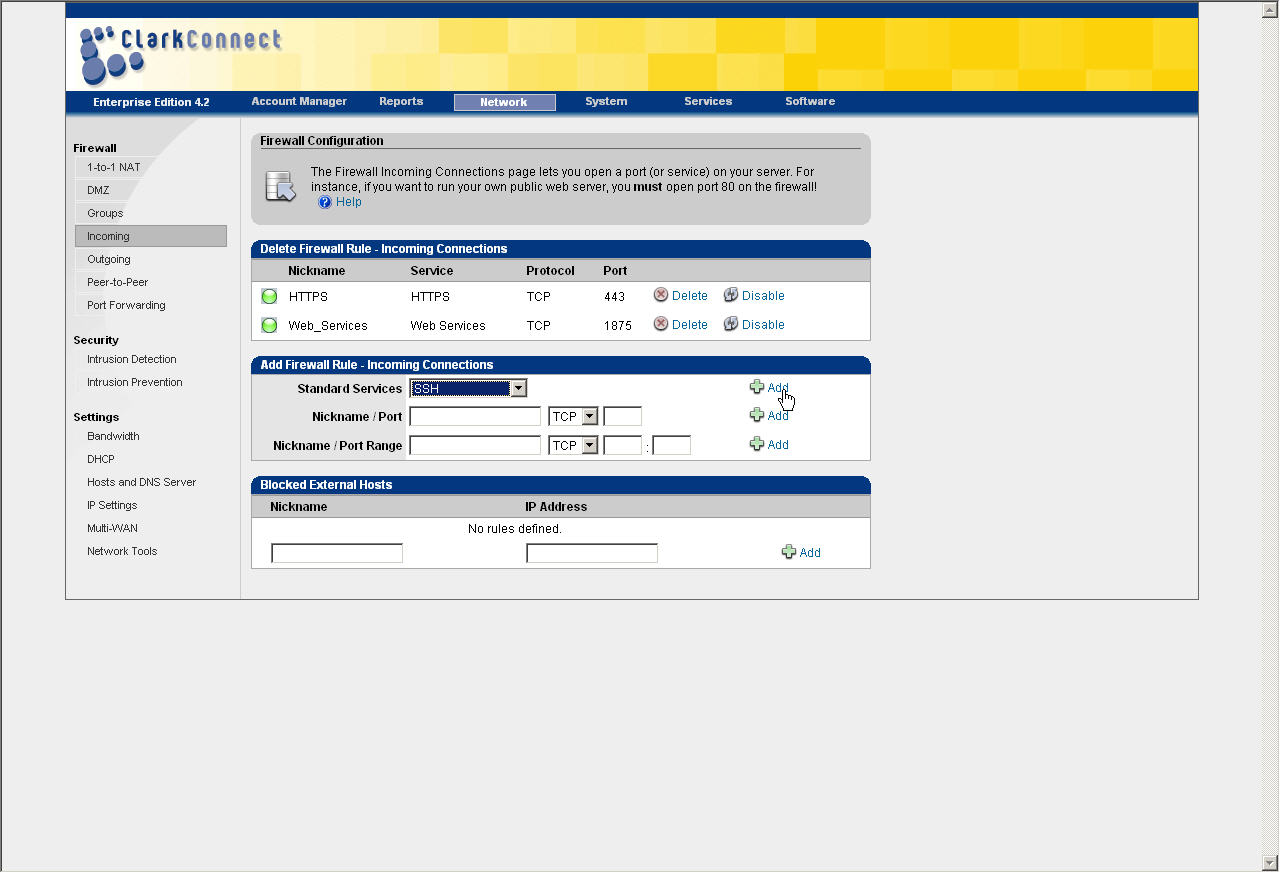This screenshot has height=873, width=1280.
Task: Toggle green status light of HTTPS rule
Action: (x=269, y=296)
